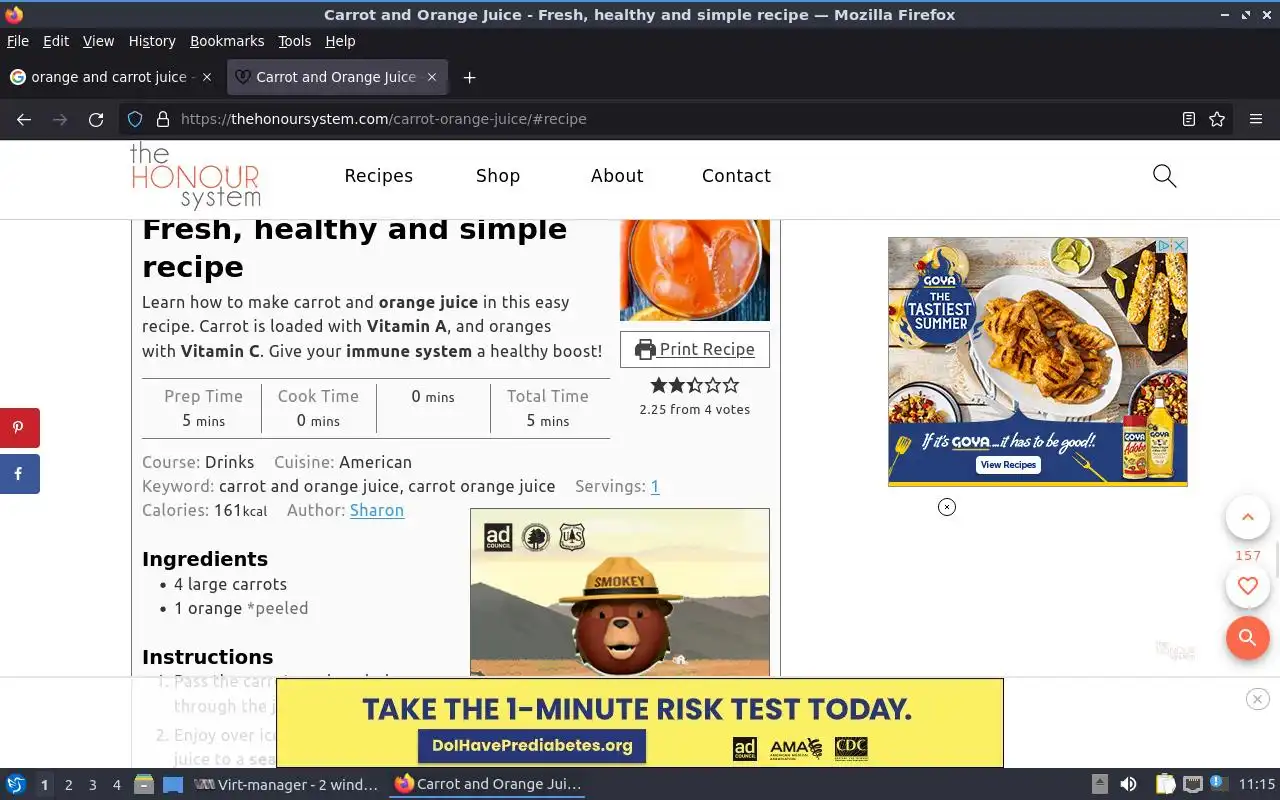Image resolution: width=1280 pixels, height=800 pixels.
Task: Click the clock showing 11:15
Action: click(1257, 785)
